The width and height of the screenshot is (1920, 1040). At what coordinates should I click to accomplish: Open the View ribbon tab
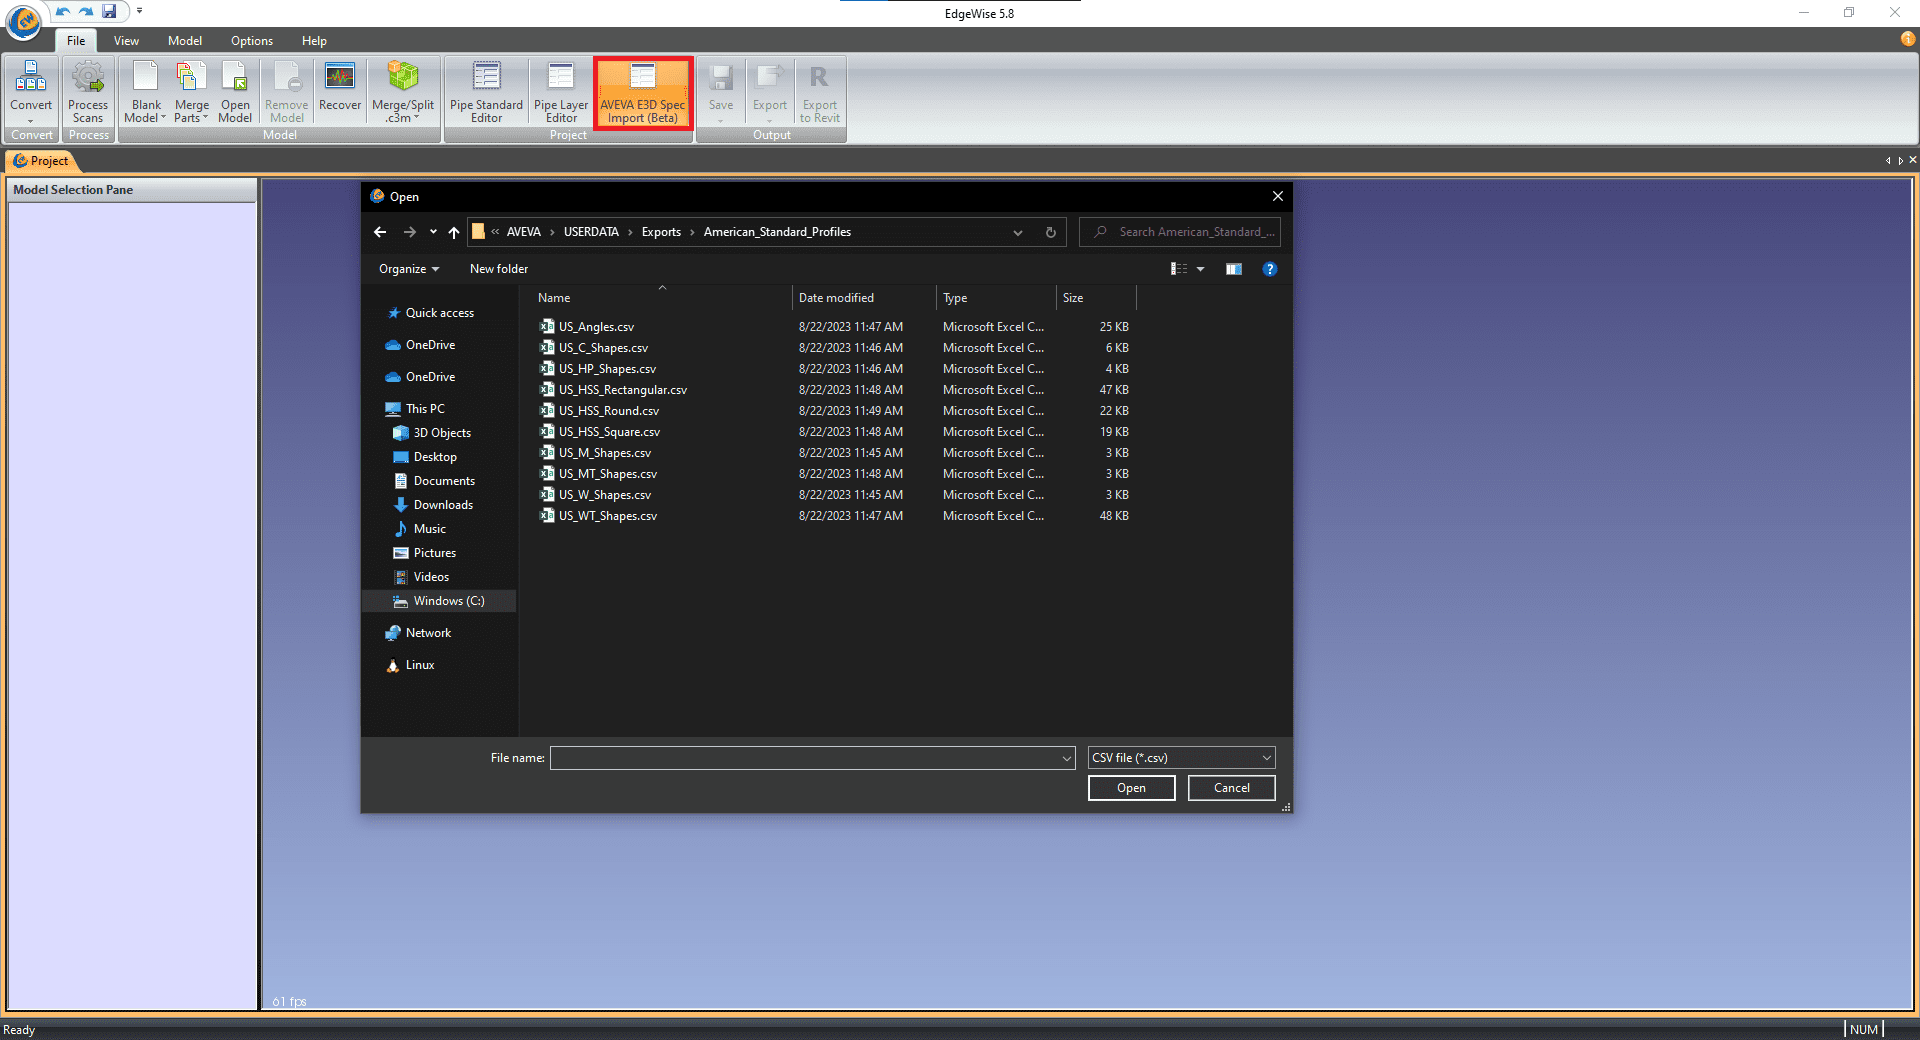[126, 41]
